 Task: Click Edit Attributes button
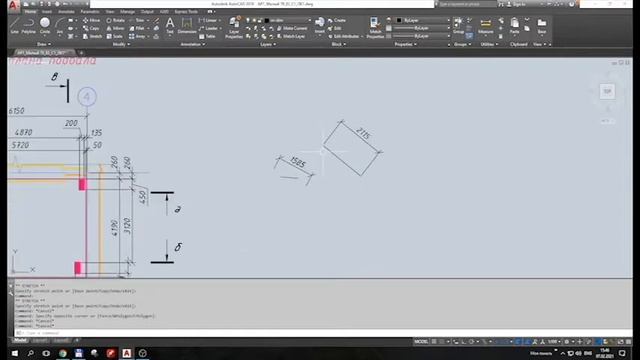click(x=344, y=36)
